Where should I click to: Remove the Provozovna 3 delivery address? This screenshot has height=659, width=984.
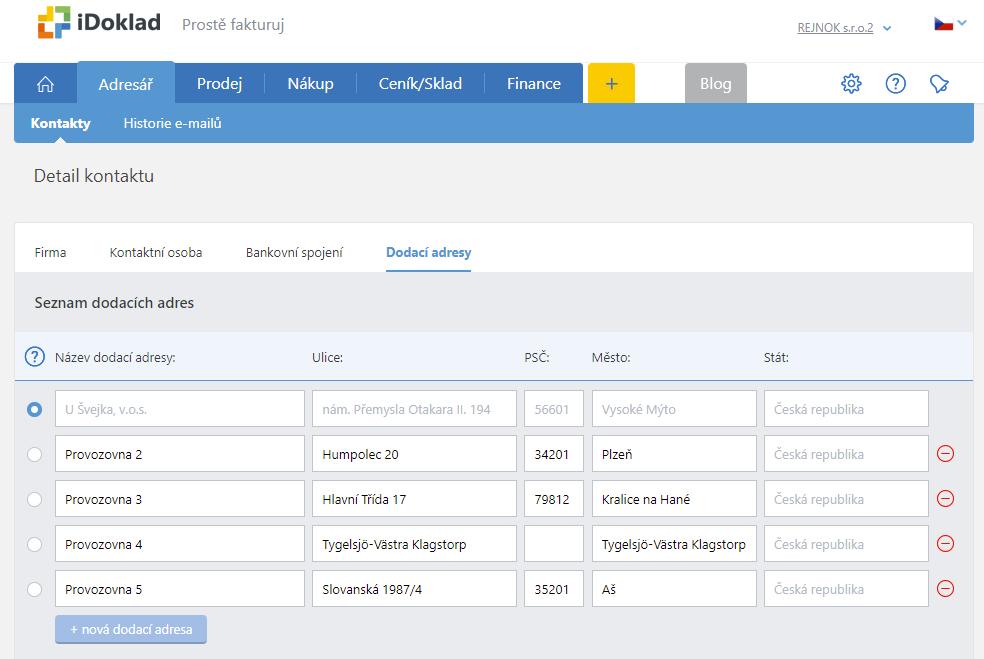point(945,498)
